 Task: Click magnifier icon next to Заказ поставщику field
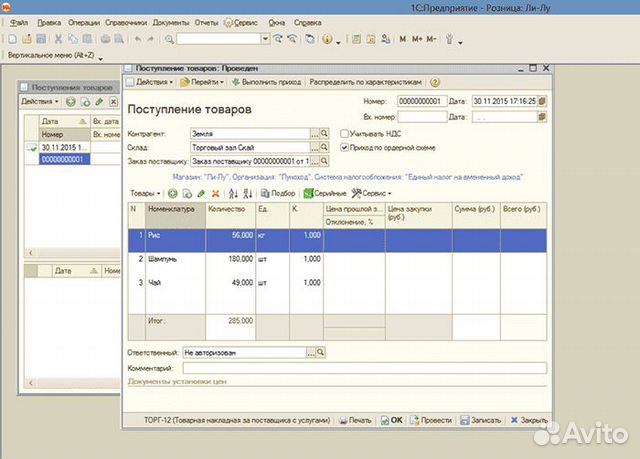point(324,161)
